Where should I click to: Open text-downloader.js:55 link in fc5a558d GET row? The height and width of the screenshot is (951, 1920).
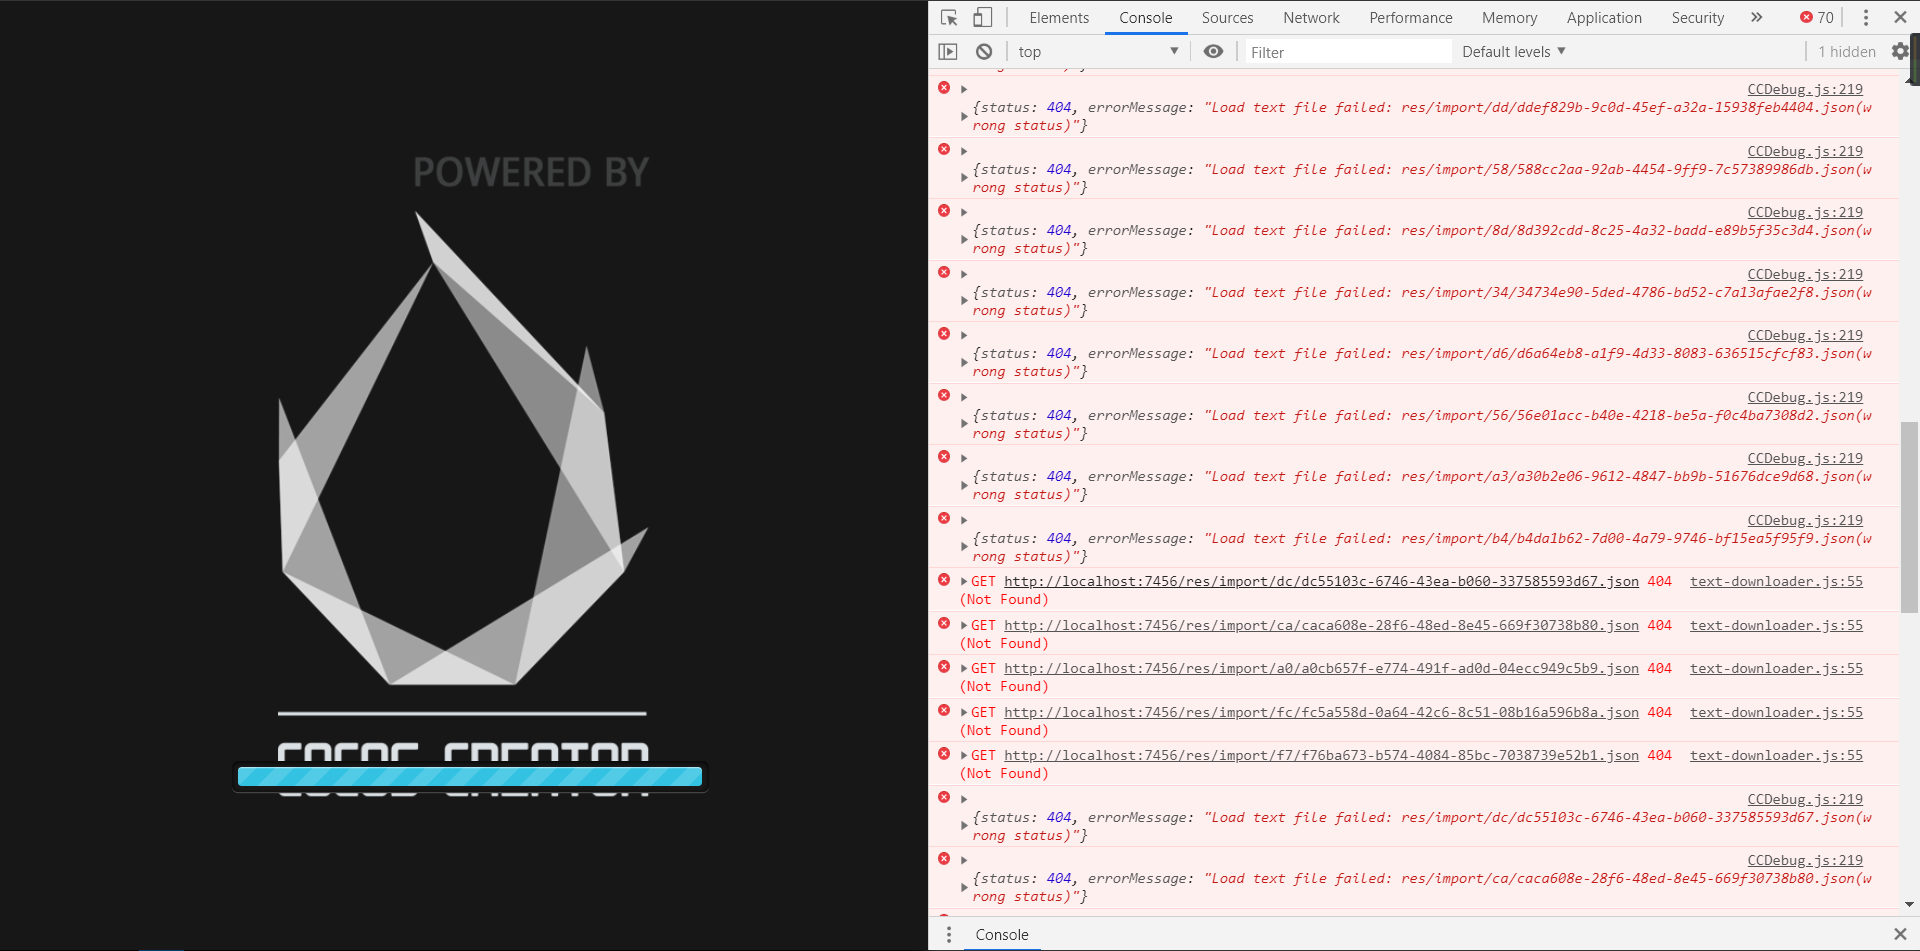(x=1776, y=712)
